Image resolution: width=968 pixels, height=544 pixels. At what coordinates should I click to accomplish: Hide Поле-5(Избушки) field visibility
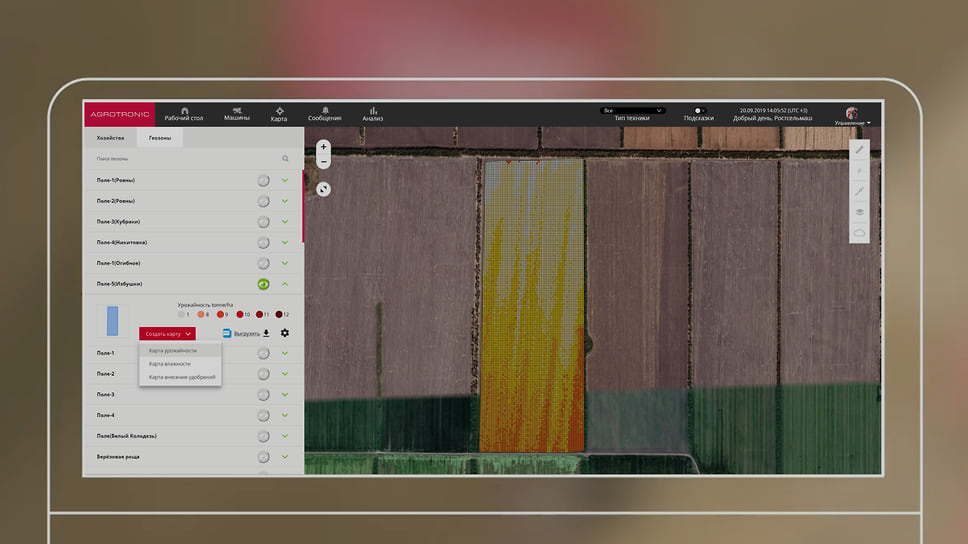[263, 284]
